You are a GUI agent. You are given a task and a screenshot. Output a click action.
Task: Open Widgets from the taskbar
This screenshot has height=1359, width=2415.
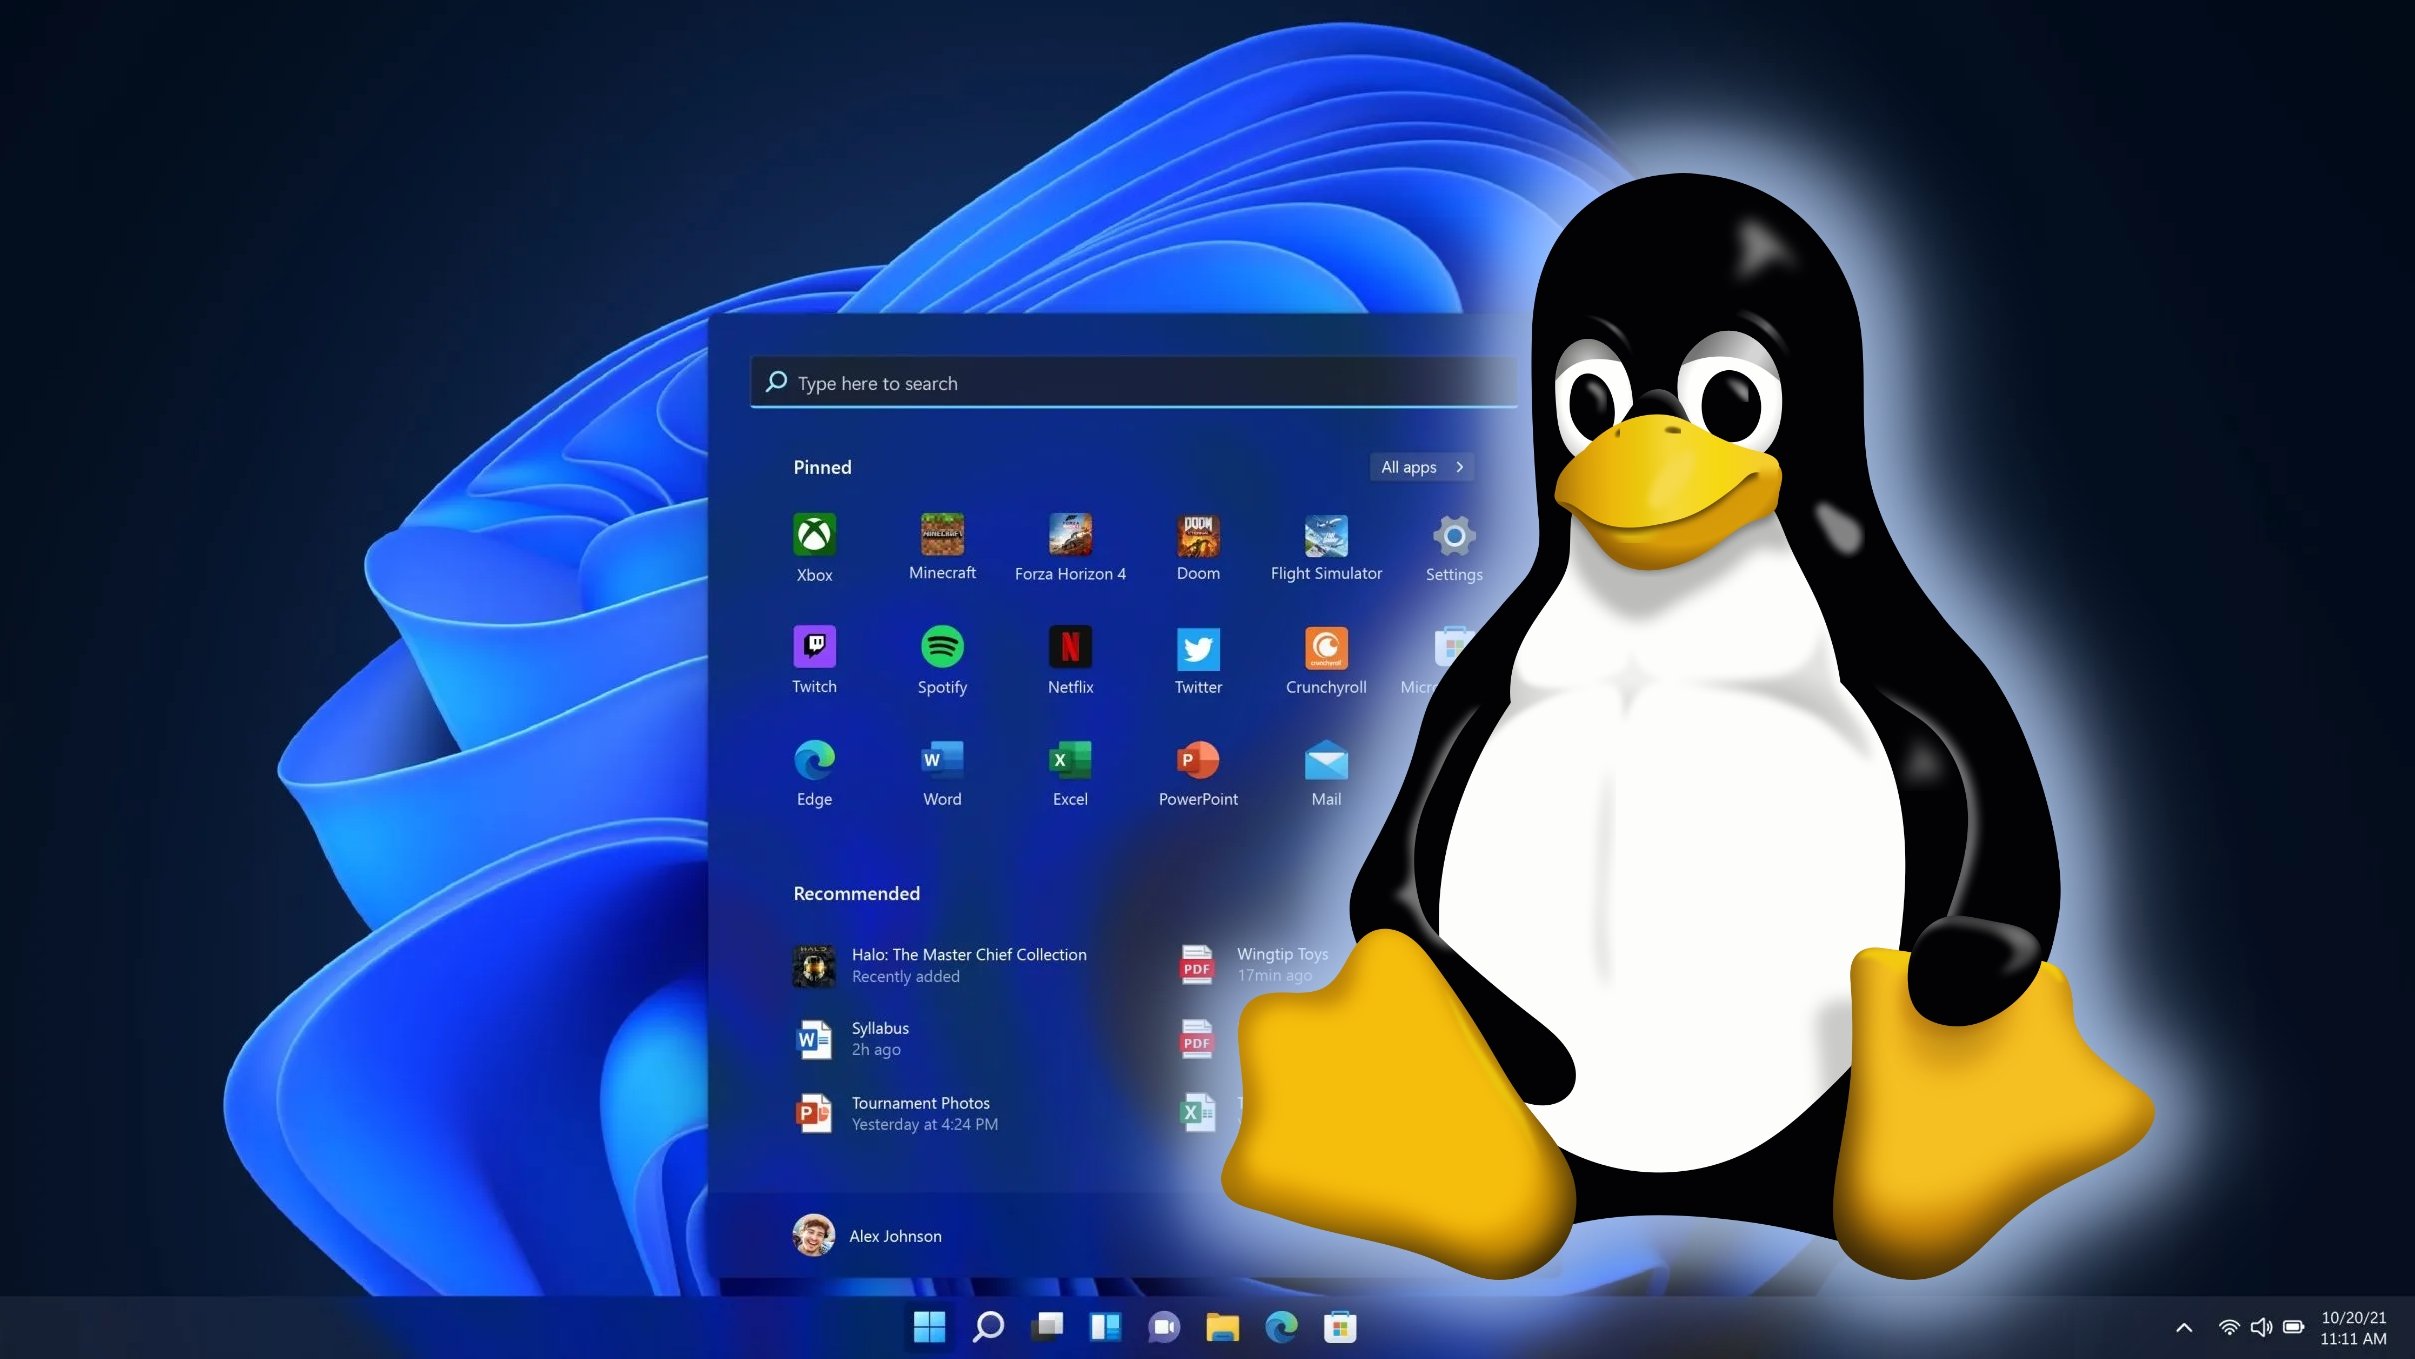tap(1105, 1326)
